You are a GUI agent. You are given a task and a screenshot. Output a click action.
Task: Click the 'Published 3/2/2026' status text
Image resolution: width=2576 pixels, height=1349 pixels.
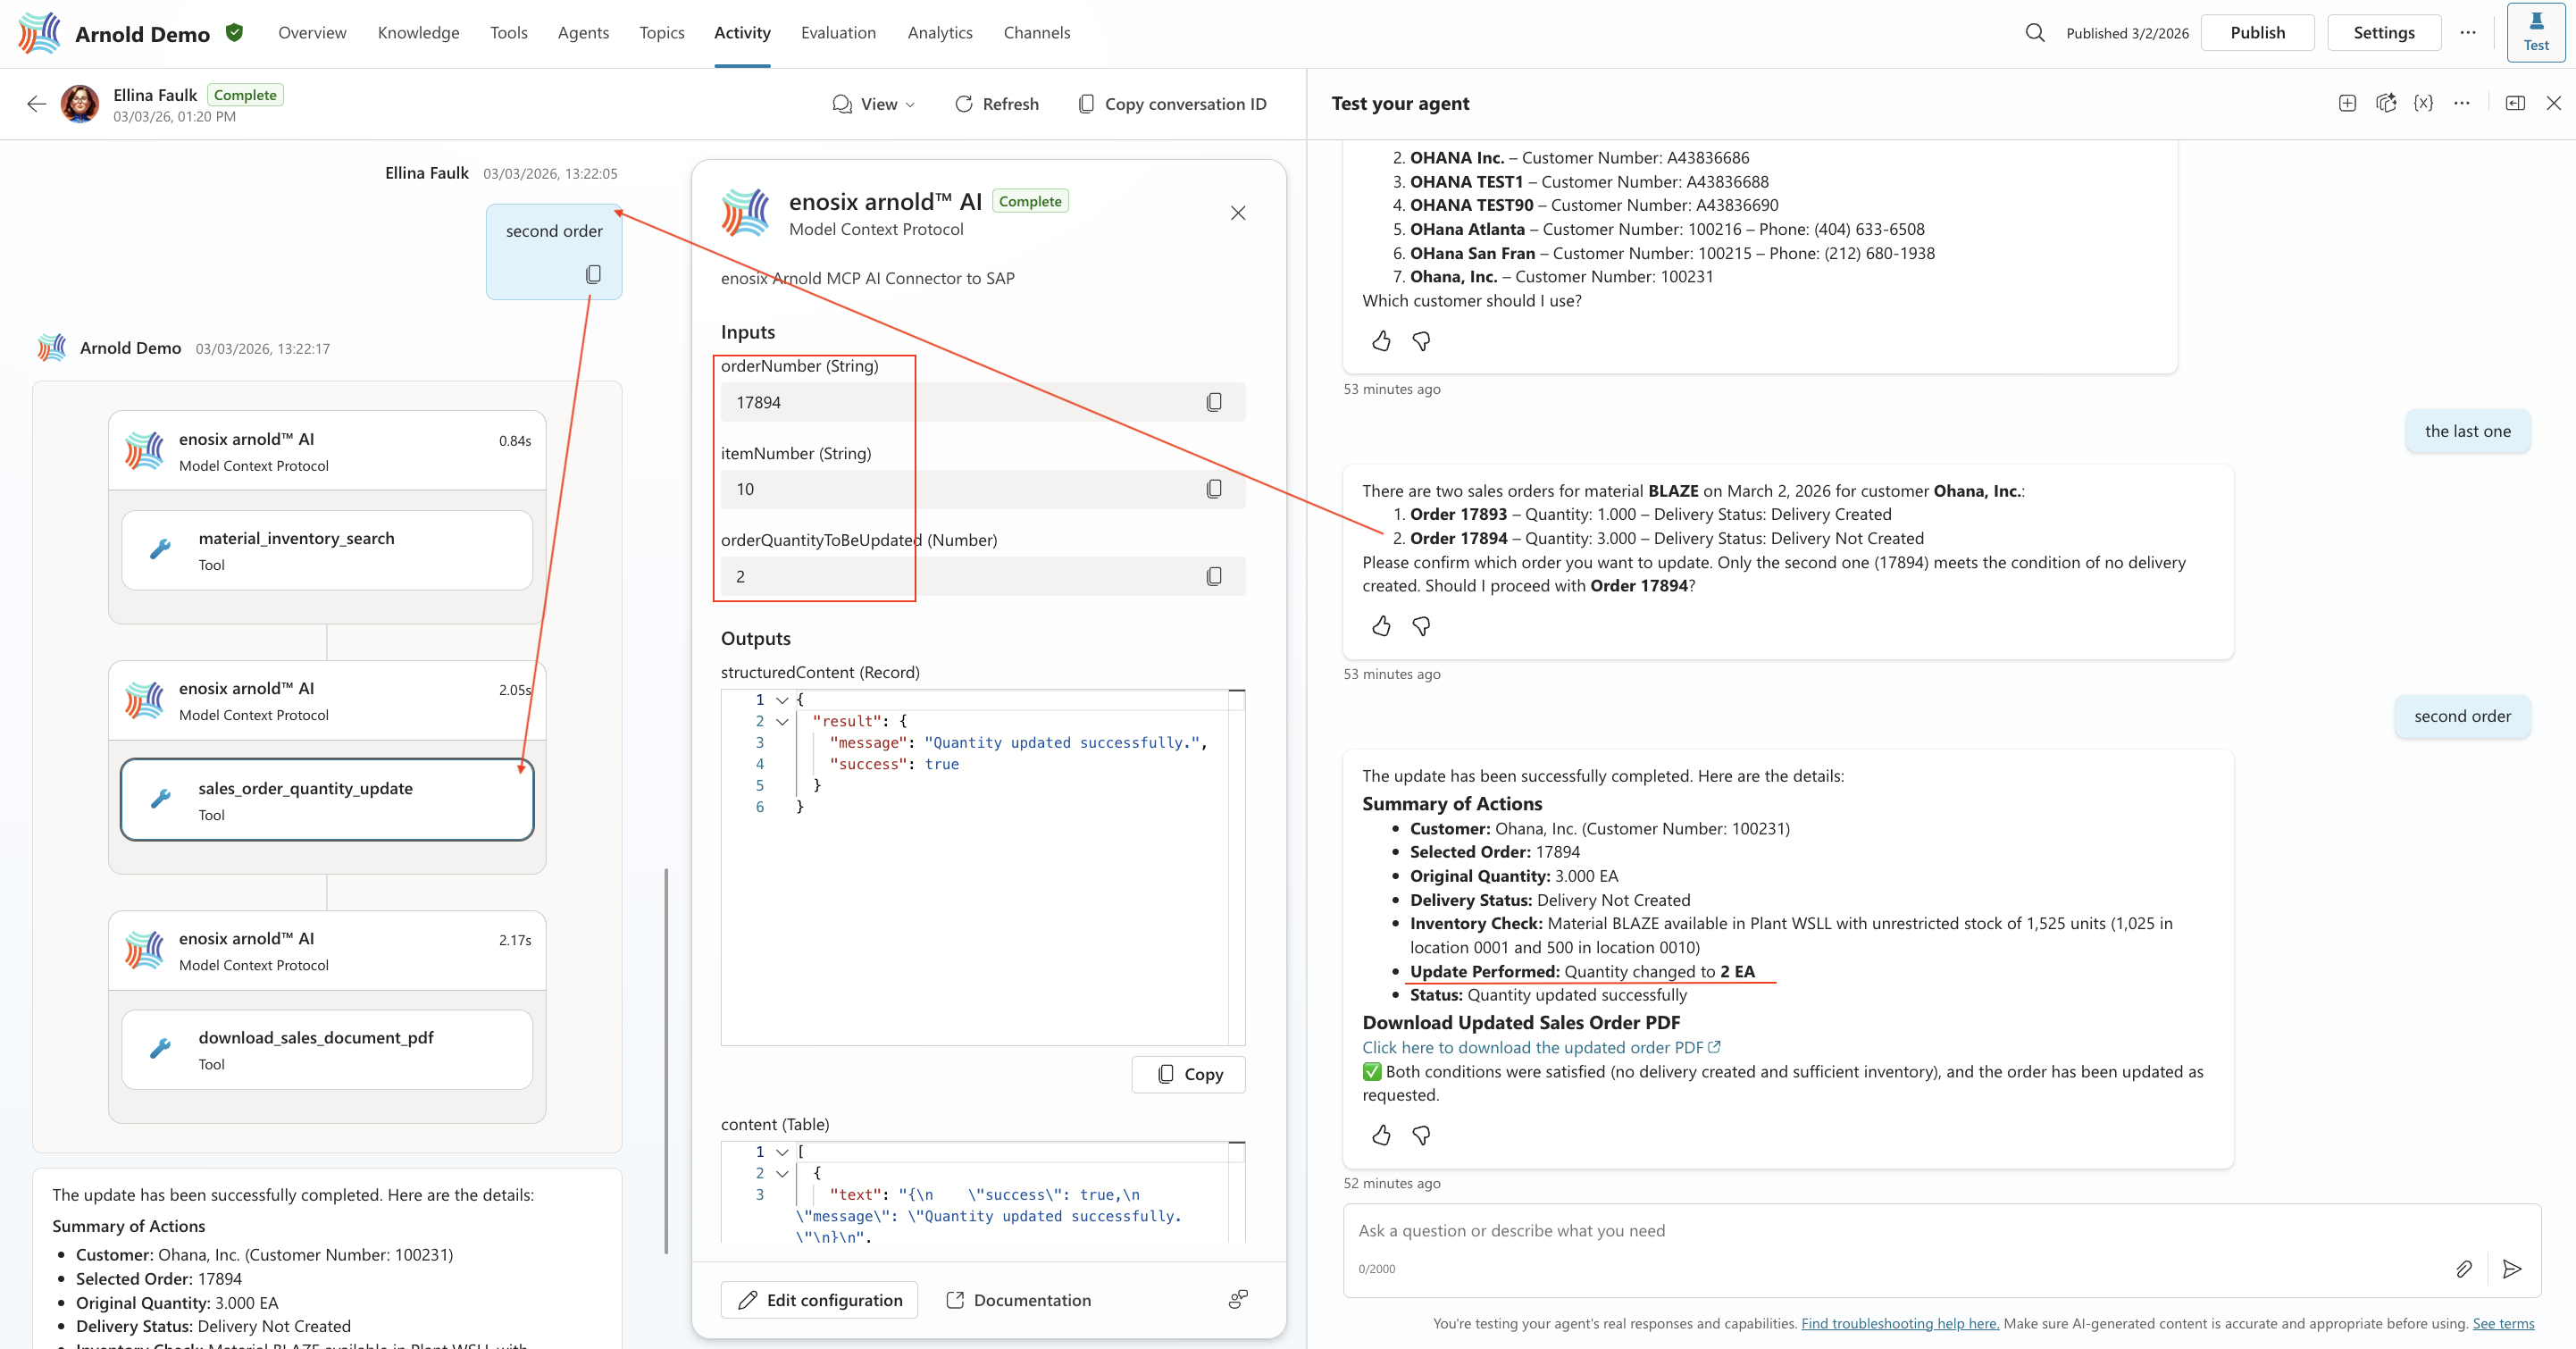tap(2127, 33)
